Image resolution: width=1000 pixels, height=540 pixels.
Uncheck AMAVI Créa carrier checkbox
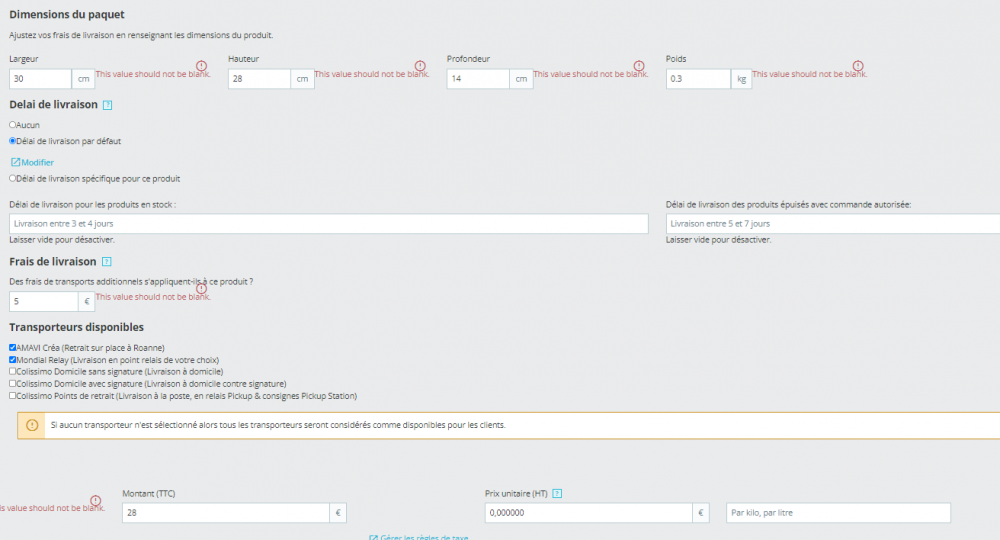coord(12,347)
